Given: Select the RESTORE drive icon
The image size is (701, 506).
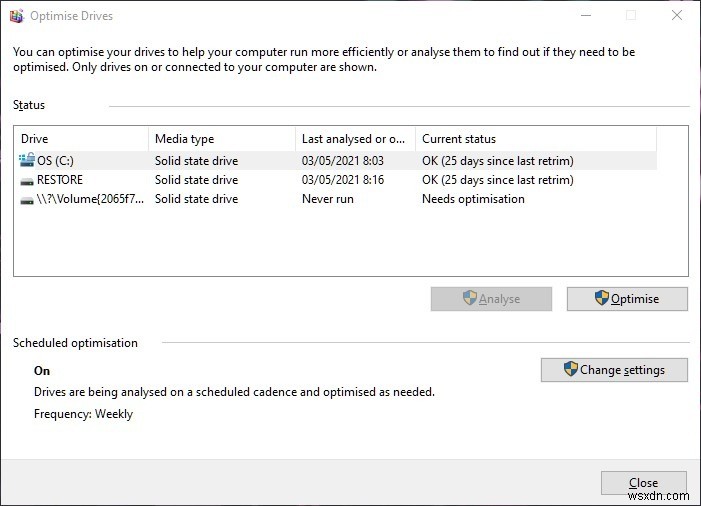Looking at the screenshot, I should [27, 181].
